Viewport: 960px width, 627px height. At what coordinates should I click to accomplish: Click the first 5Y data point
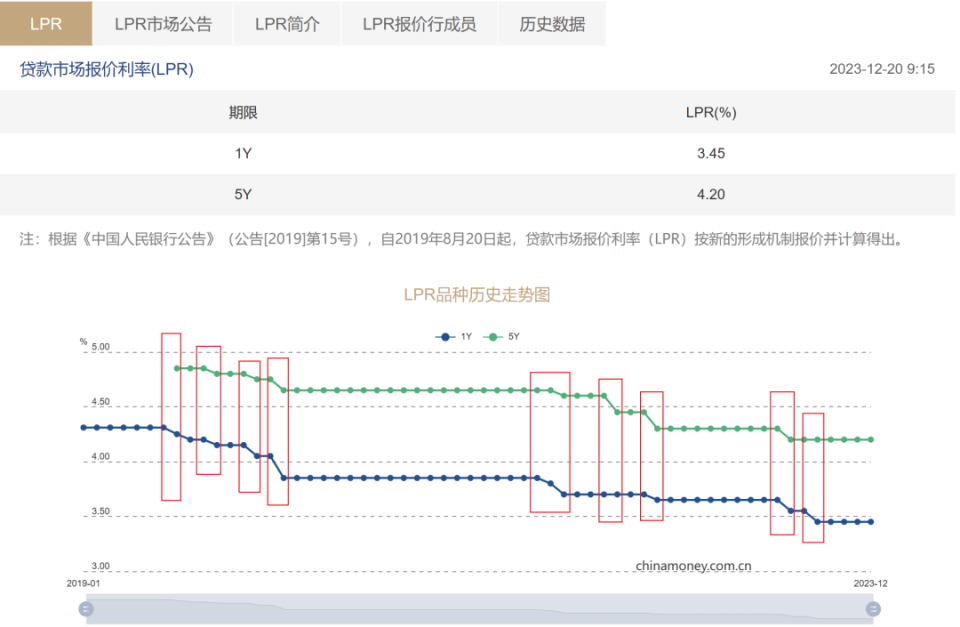pos(177,369)
